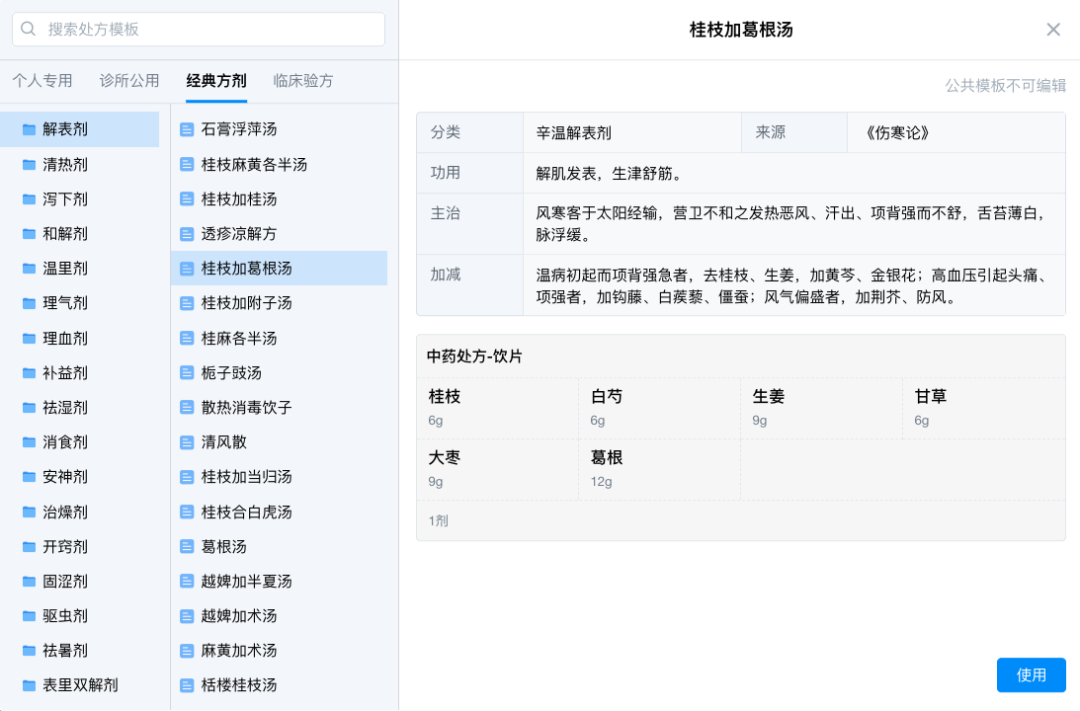The image size is (1080, 711).
Task: Click document icon next to 葛根汤
Action: pyautogui.click(x=186, y=546)
